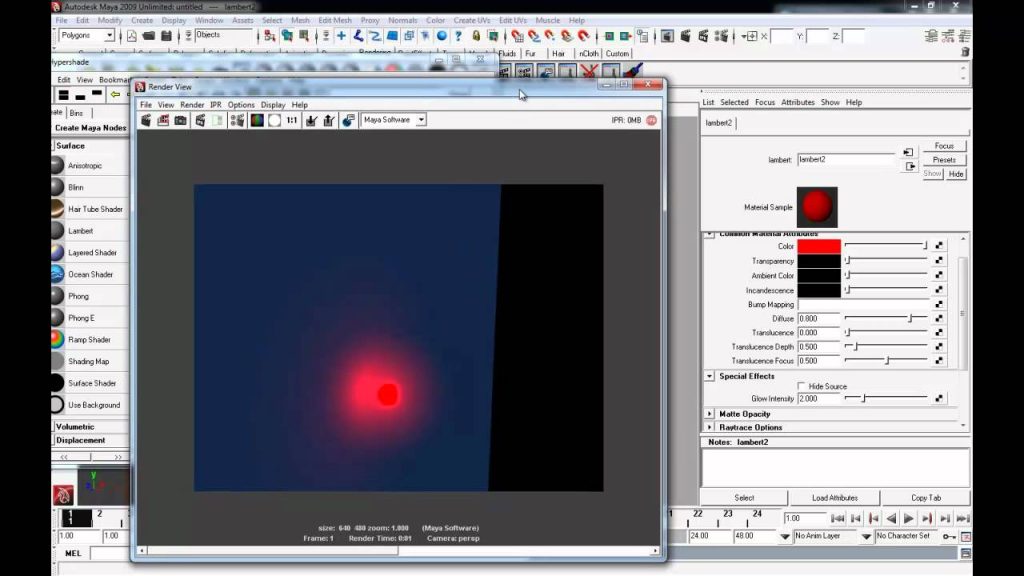Set real size with the 1:1 button

tap(292, 120)
